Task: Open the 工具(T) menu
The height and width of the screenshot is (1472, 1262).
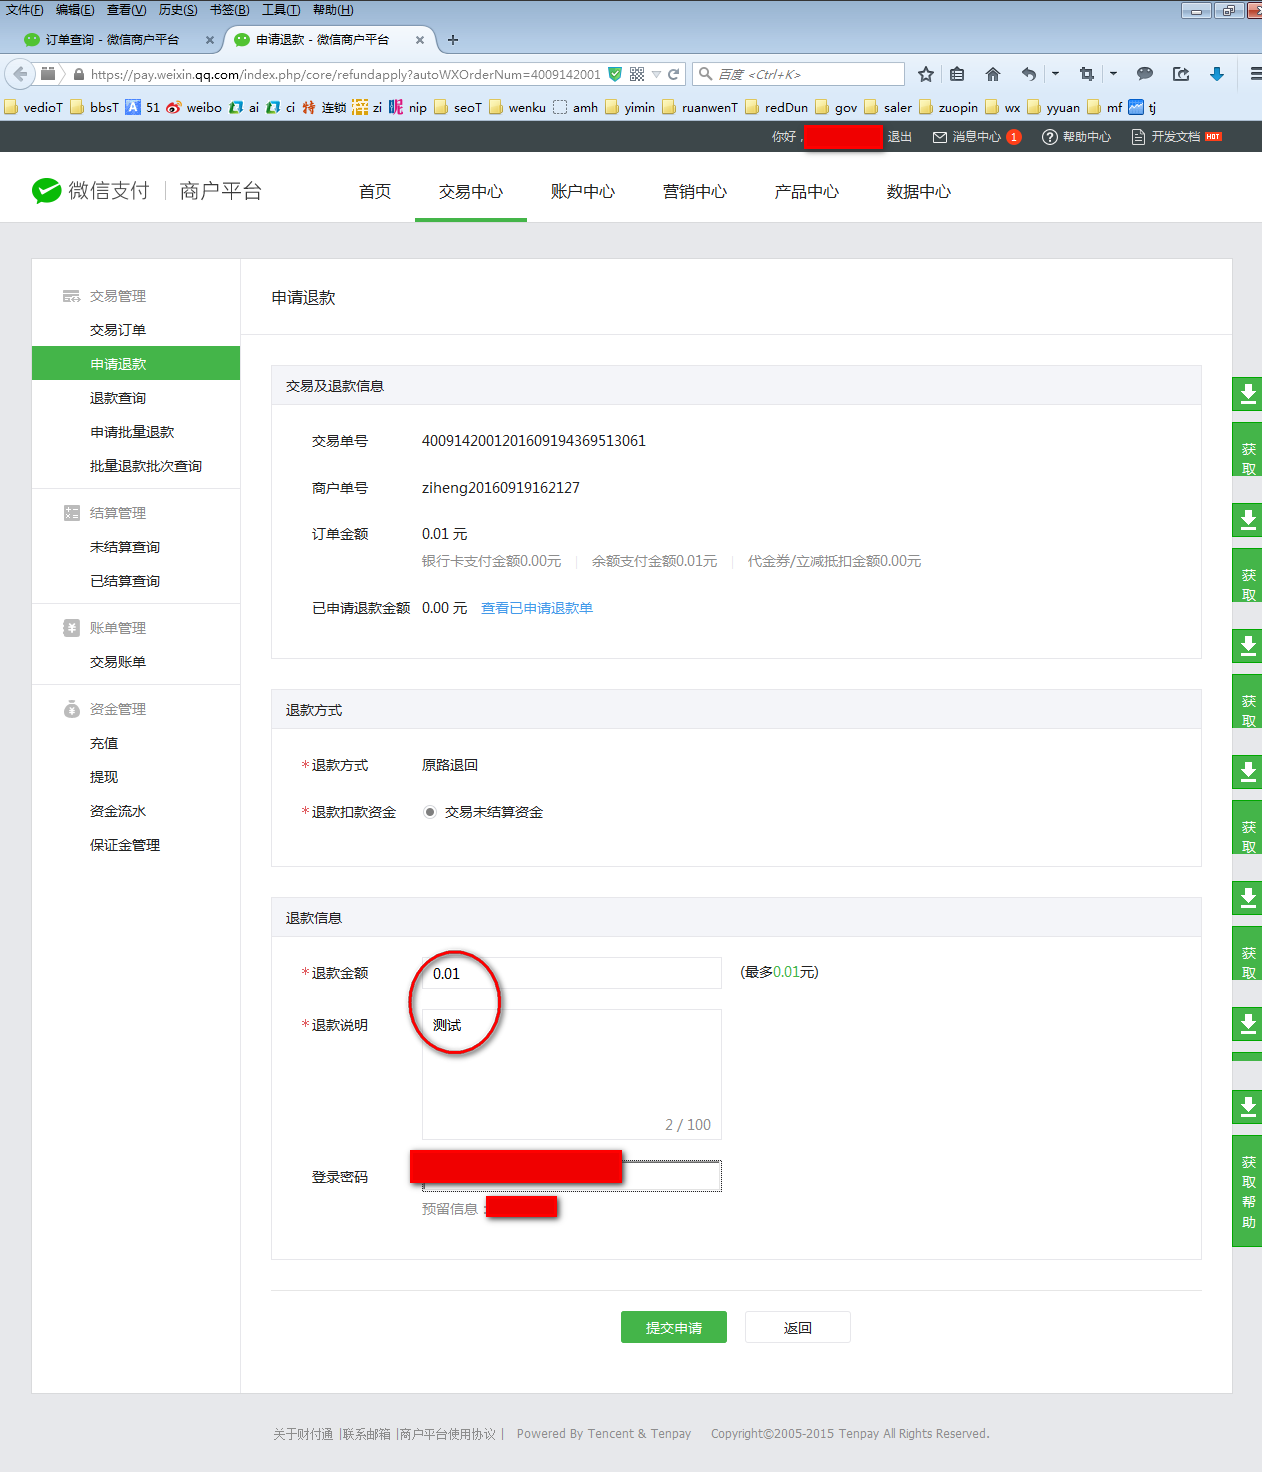Action: (x=281, y=10)
